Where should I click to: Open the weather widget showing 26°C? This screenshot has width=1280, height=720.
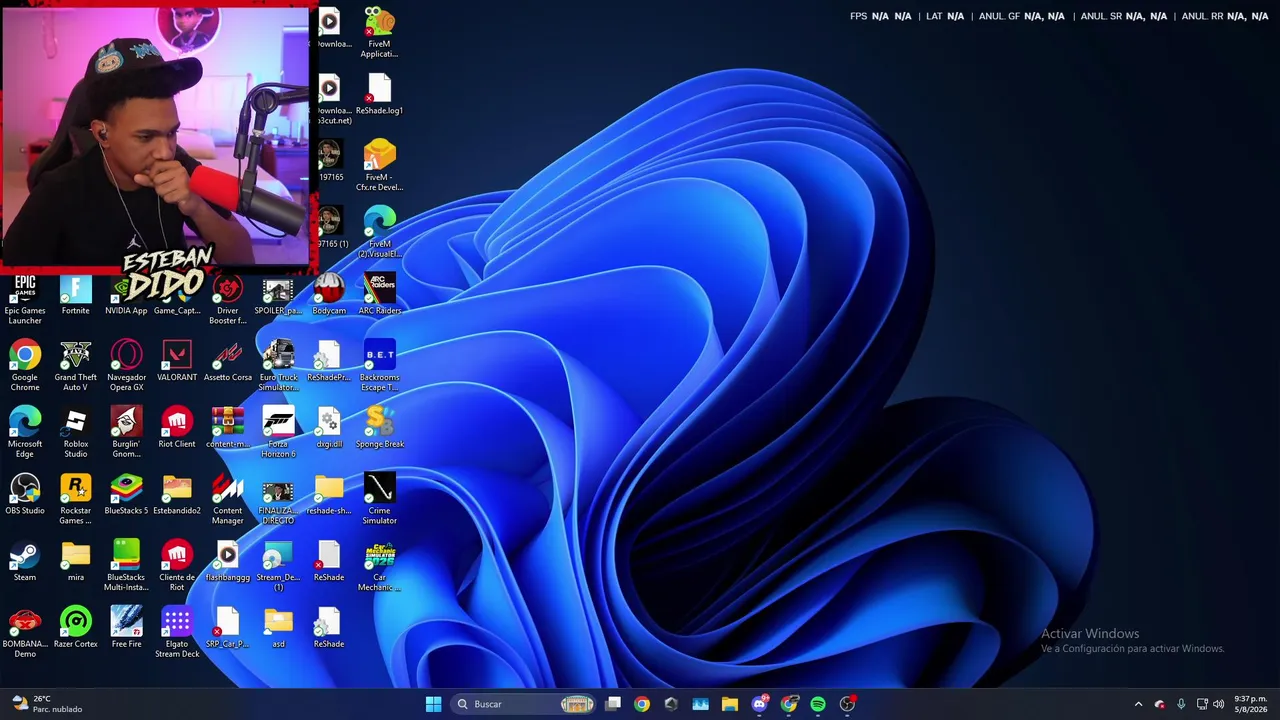click(x=48, y=704)
